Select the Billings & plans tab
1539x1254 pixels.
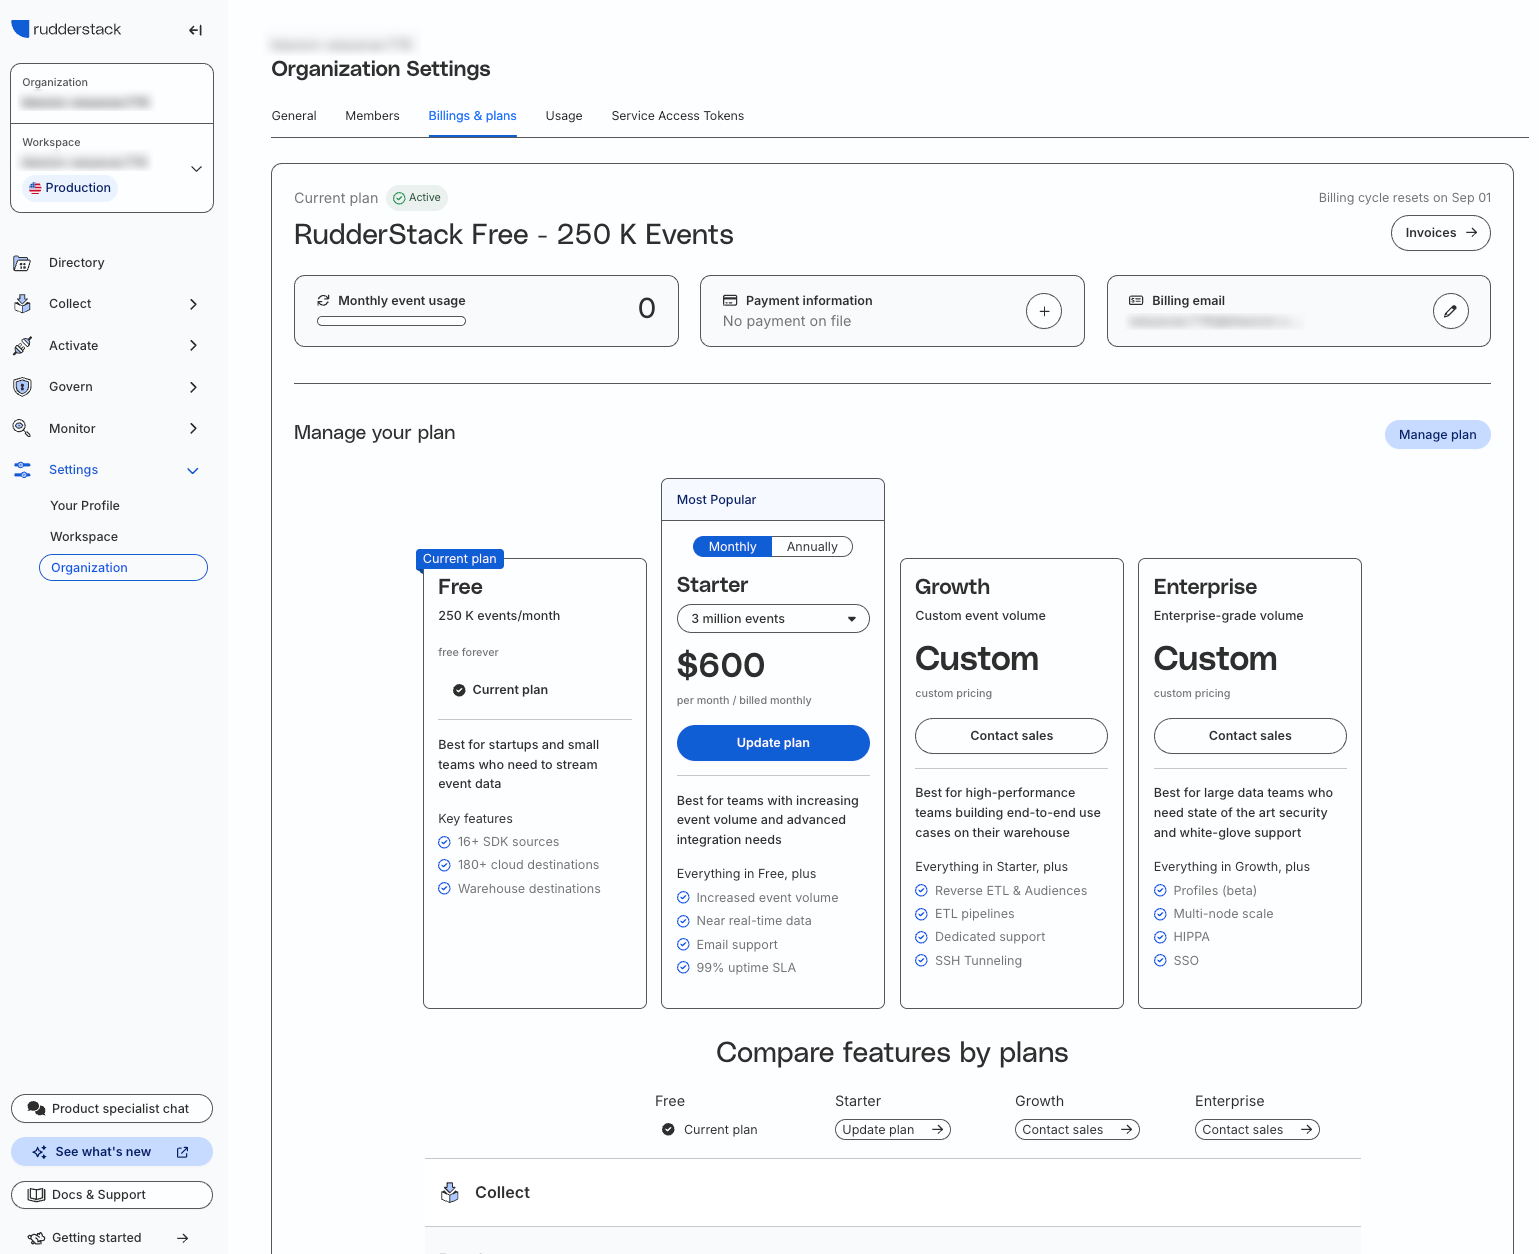[473, 116]
